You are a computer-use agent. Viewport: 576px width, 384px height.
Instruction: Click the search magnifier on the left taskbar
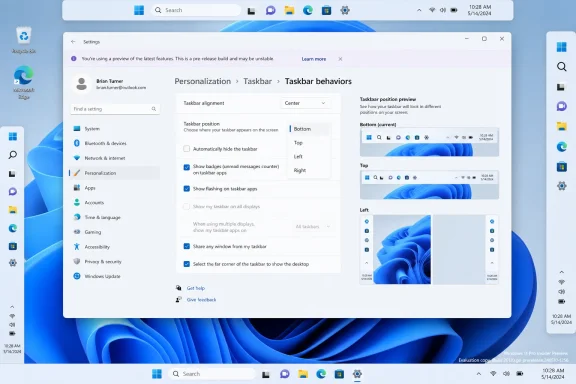pyautogui.click(x=13, y=155)
